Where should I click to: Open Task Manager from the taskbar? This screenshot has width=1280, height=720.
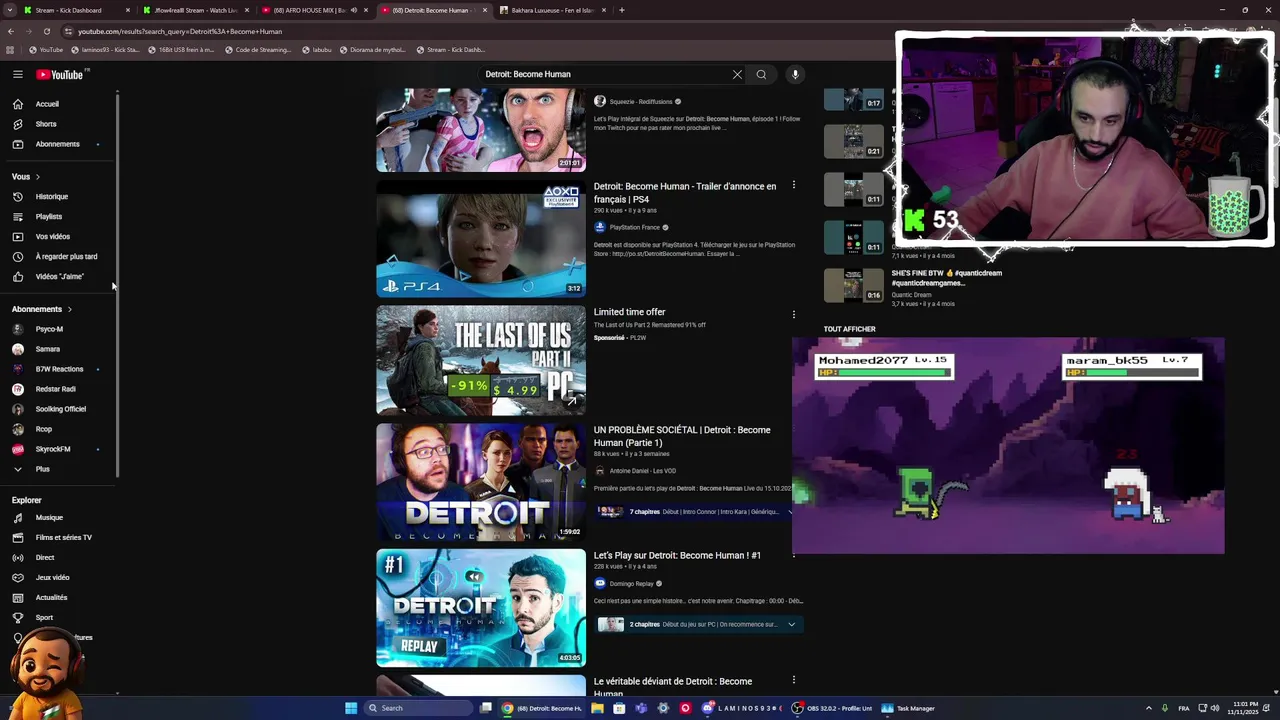(909, 708)
